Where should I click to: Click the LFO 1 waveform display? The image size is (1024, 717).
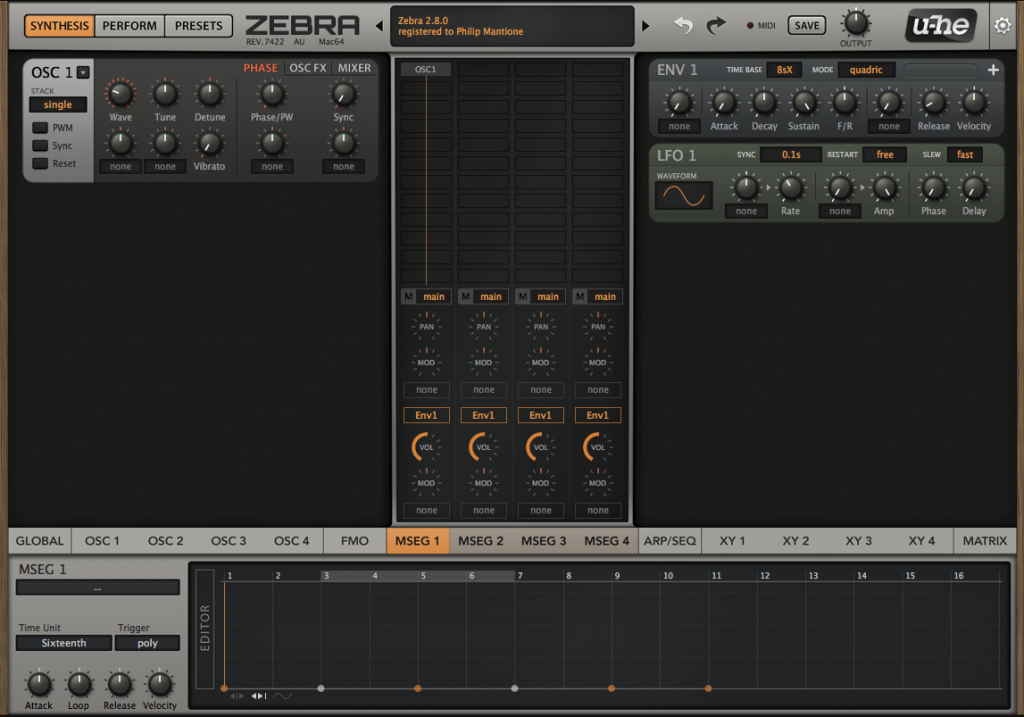pyautogui.click(x=684, y=196)
